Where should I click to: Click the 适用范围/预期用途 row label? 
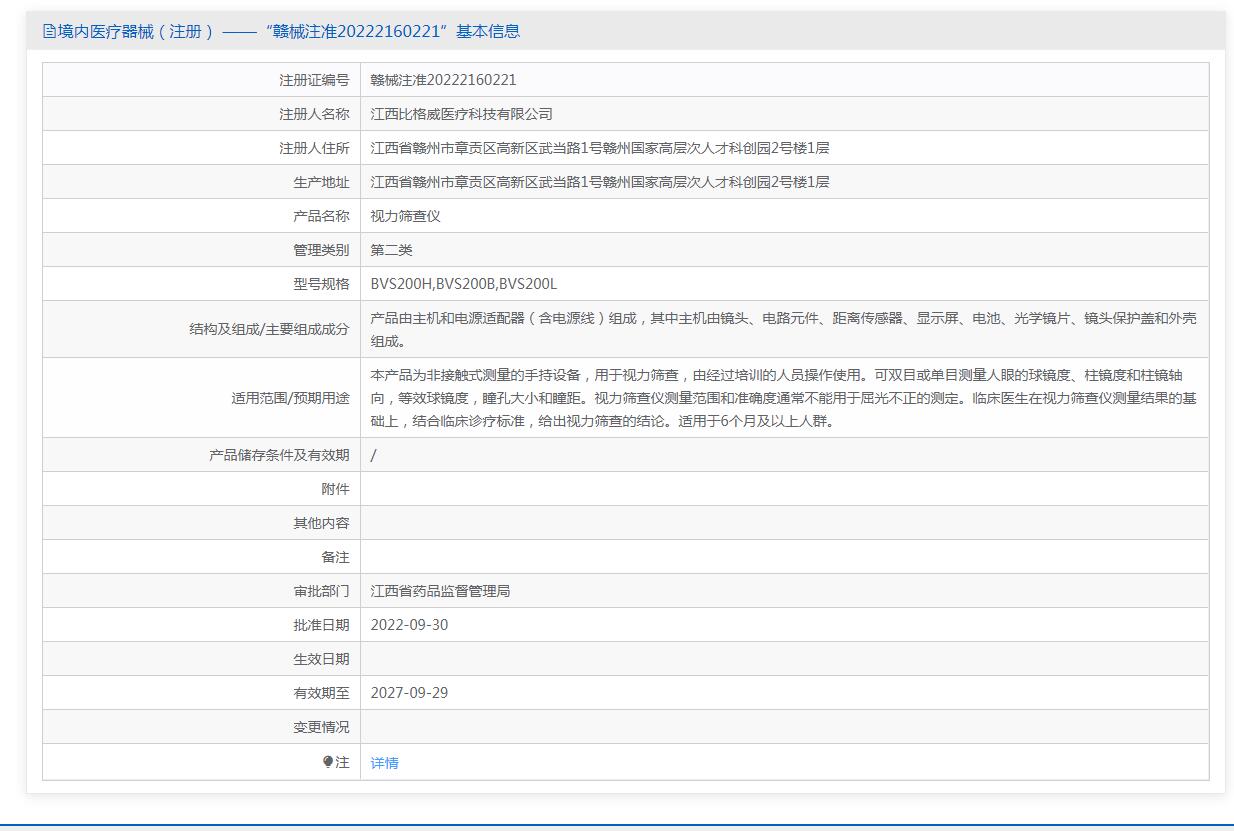click(x=290, y=398)
